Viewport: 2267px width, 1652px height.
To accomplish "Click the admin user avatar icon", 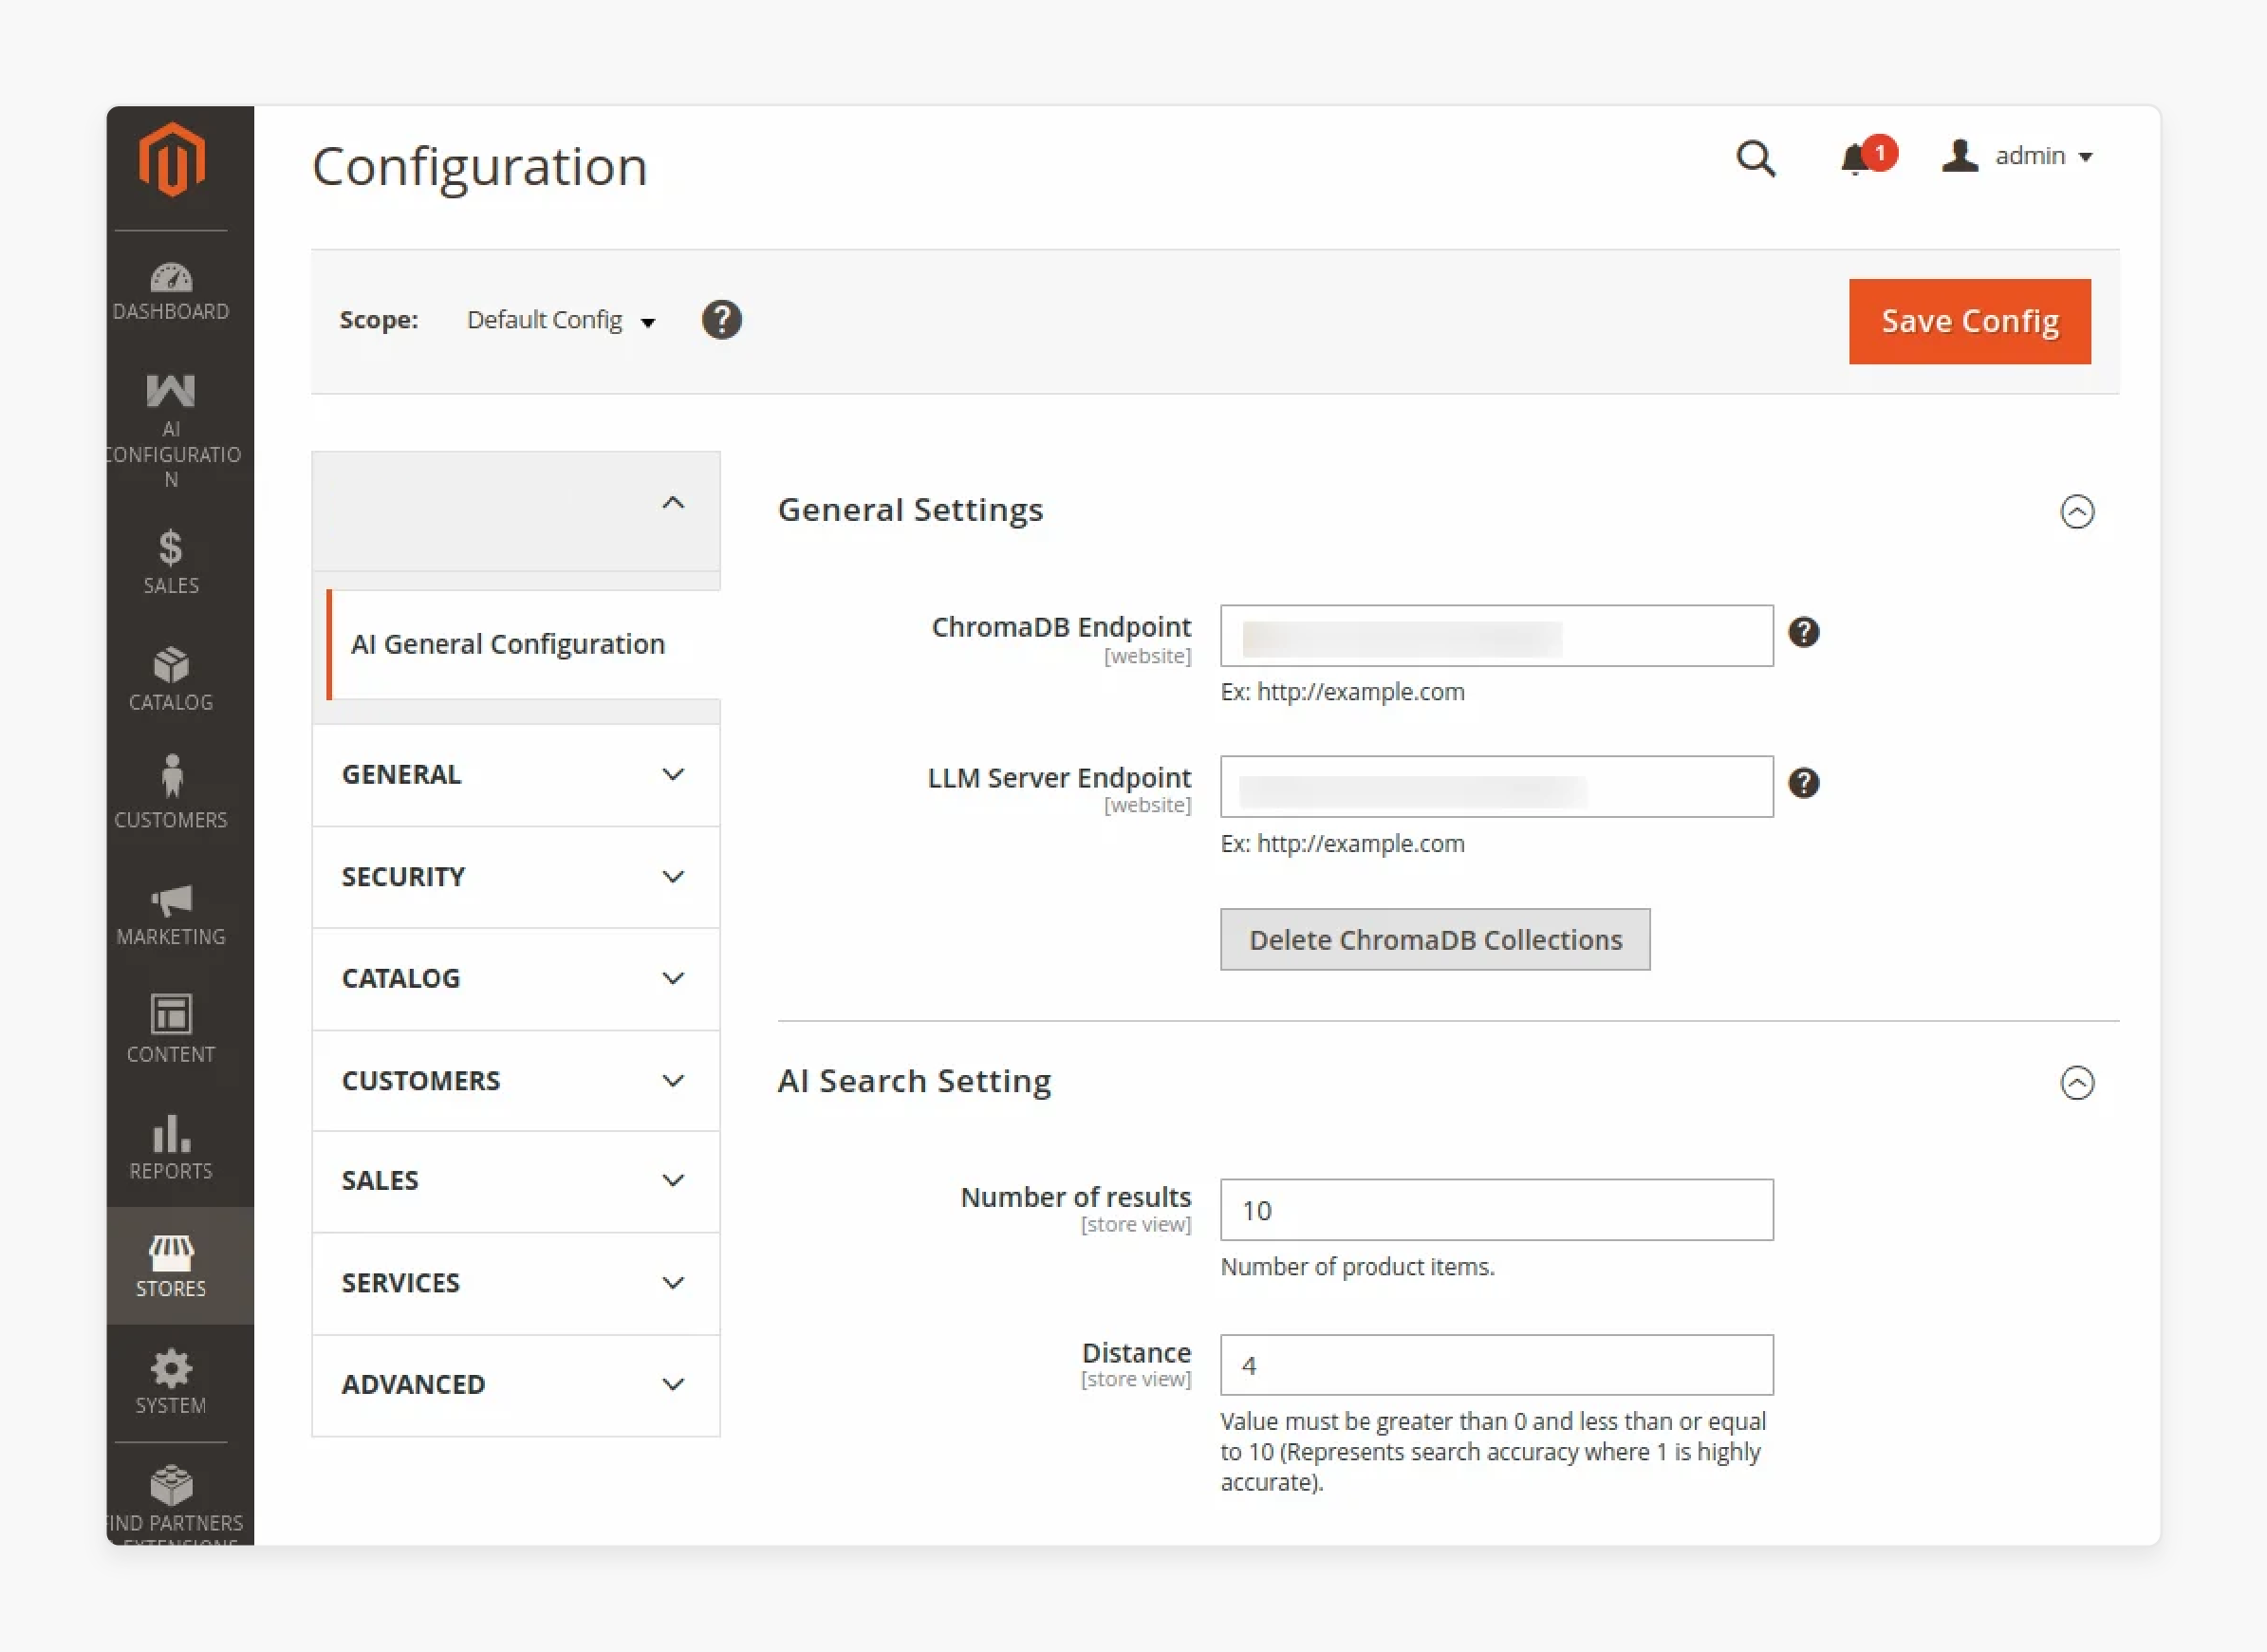I will [1959, 156].
